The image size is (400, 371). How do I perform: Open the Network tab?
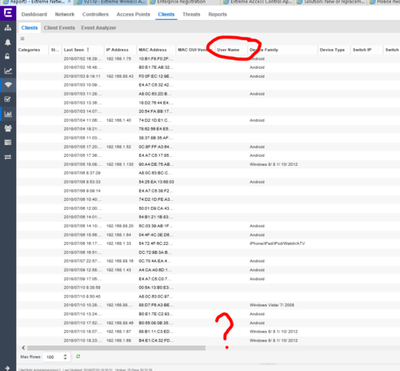click(x=65, y=14)
